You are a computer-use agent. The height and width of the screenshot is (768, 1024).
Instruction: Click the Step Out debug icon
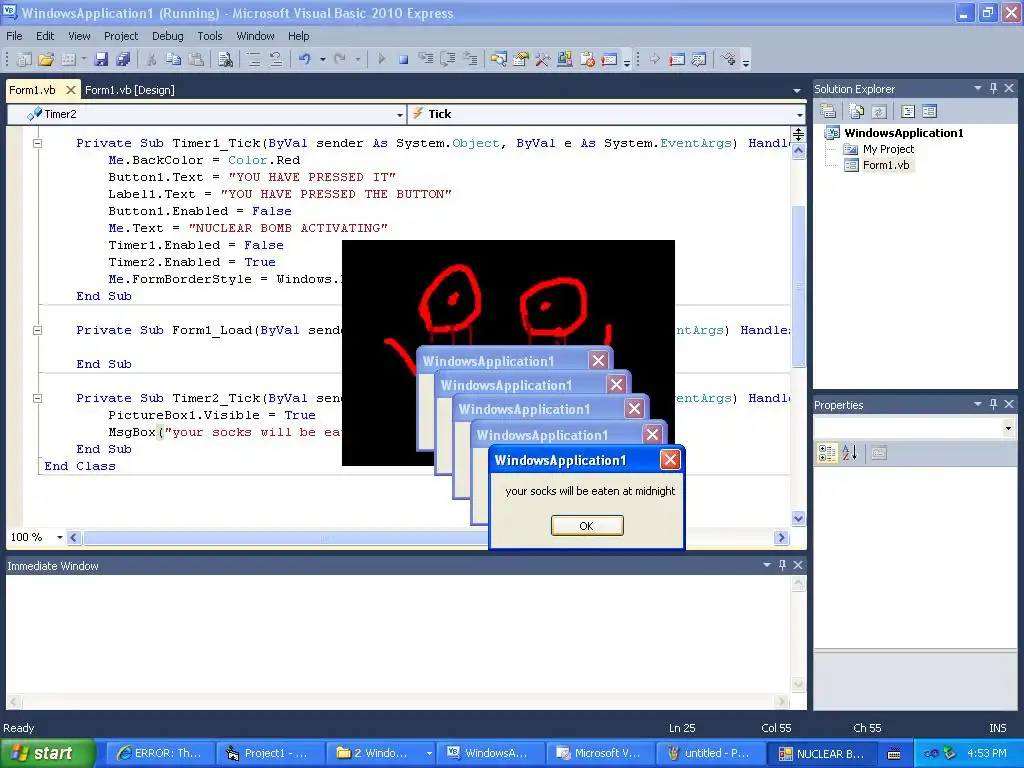(x=470, y=59)
